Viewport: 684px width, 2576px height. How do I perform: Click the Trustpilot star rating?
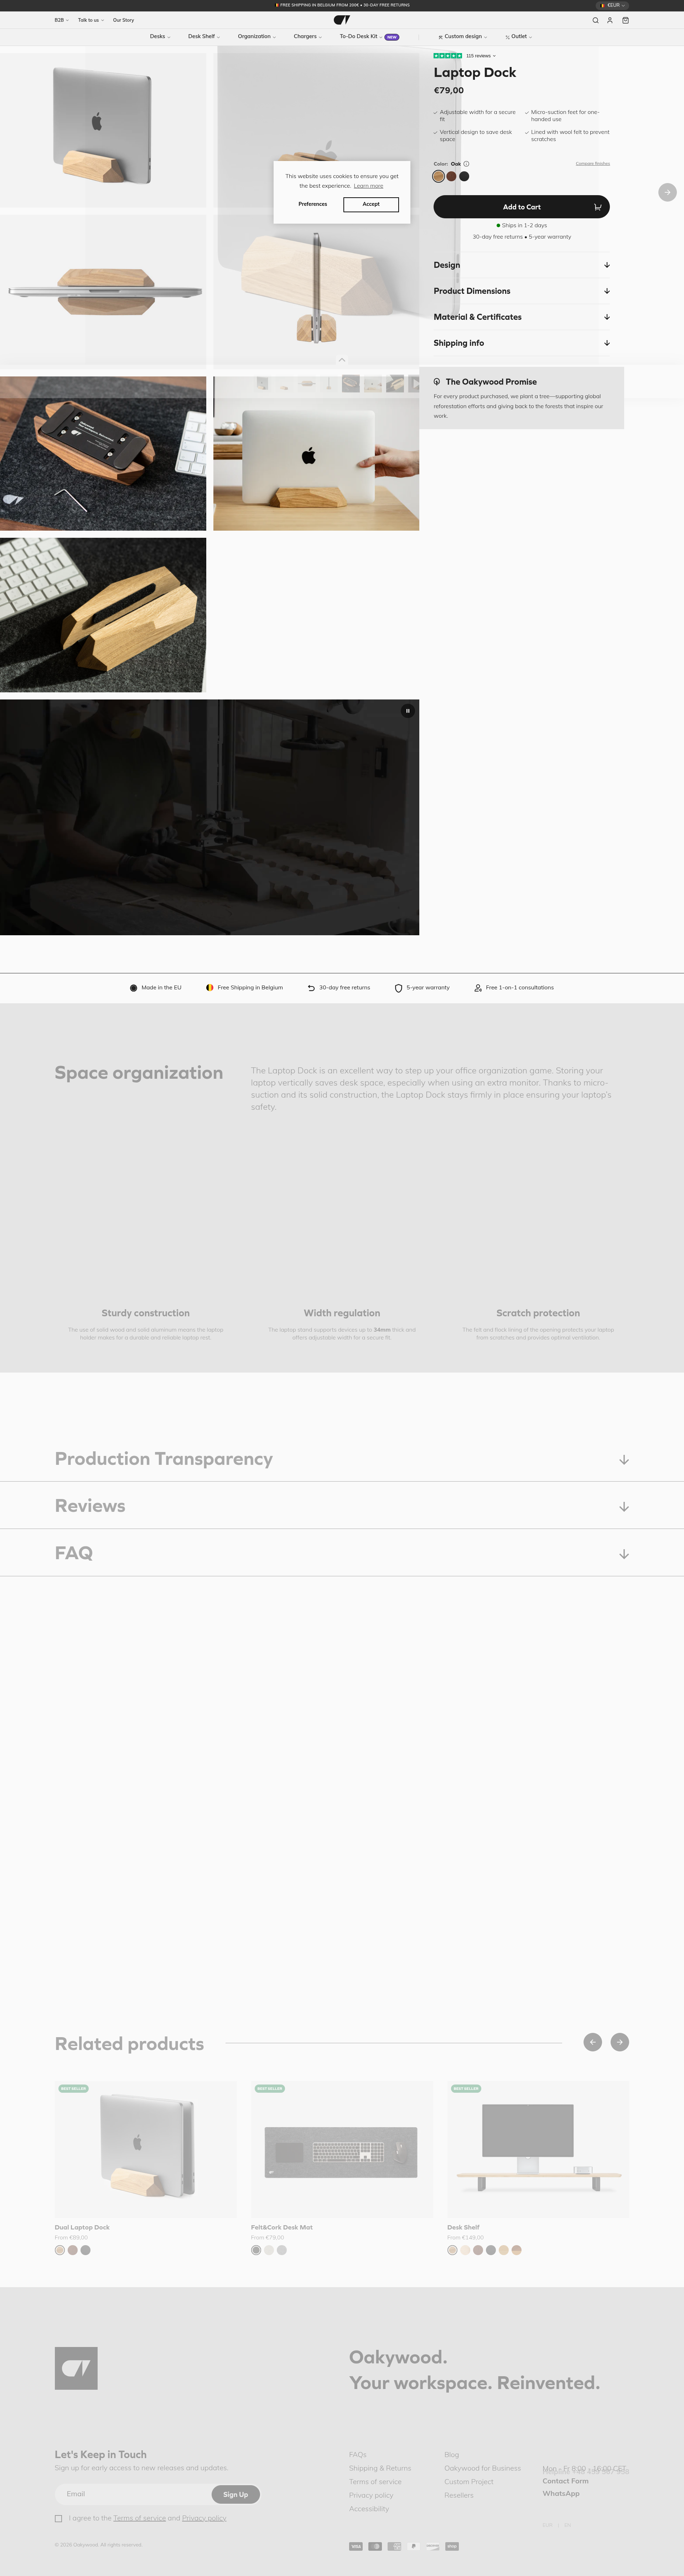pyautogui.click(x=448, y=56)
